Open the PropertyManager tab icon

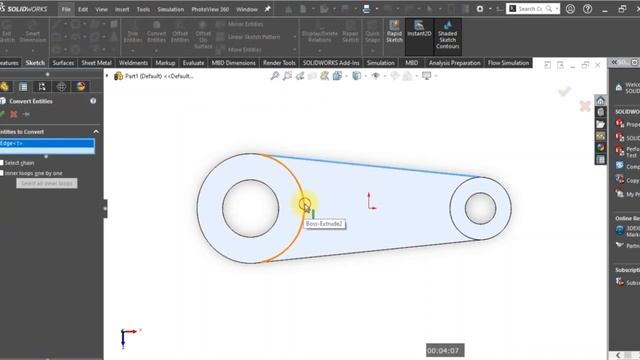point(23,86)
